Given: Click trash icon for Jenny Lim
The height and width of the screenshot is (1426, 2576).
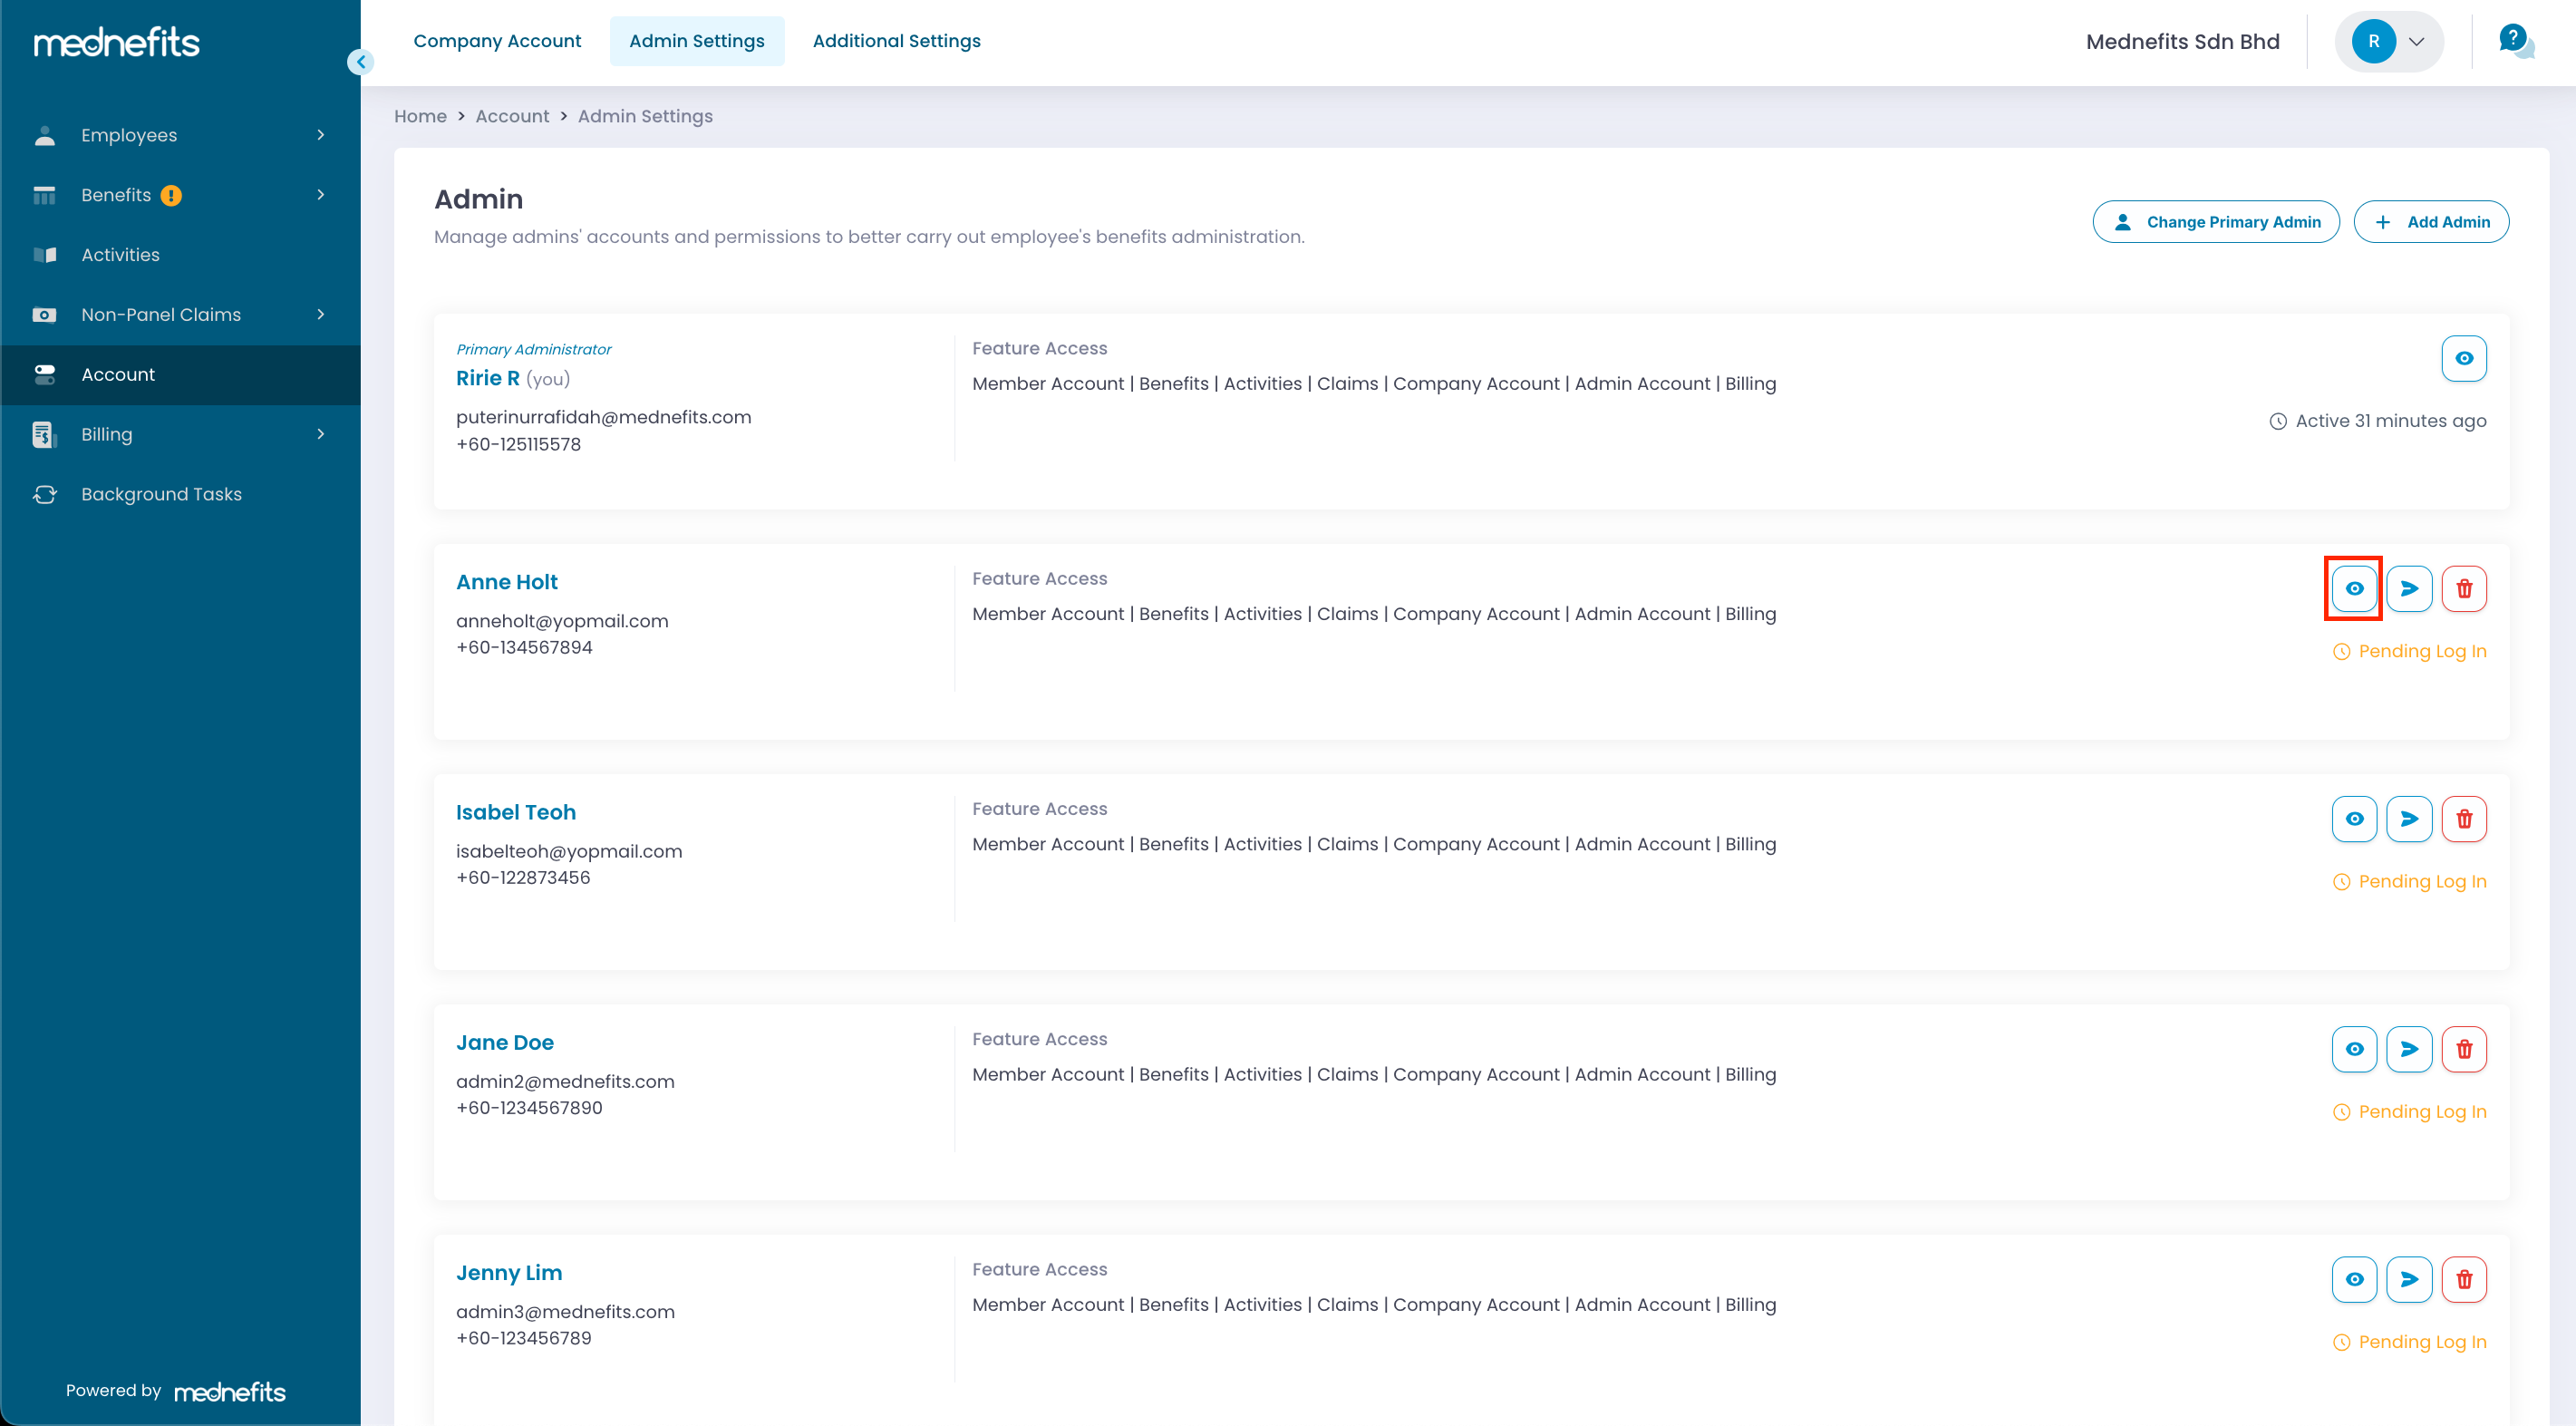Looking at the screenshot, I should pyautogui.click(x=2464, y=1279).
